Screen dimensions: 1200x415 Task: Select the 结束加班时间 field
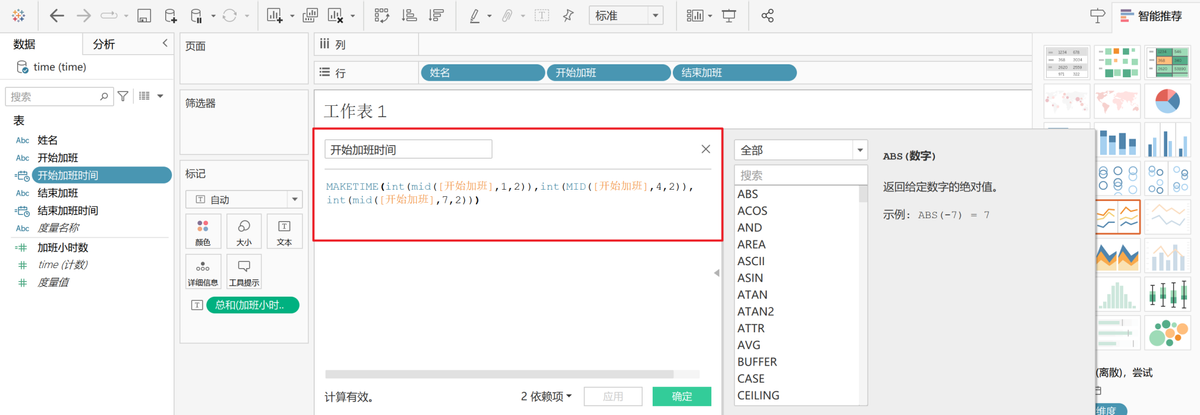click(x=67, y=211)
